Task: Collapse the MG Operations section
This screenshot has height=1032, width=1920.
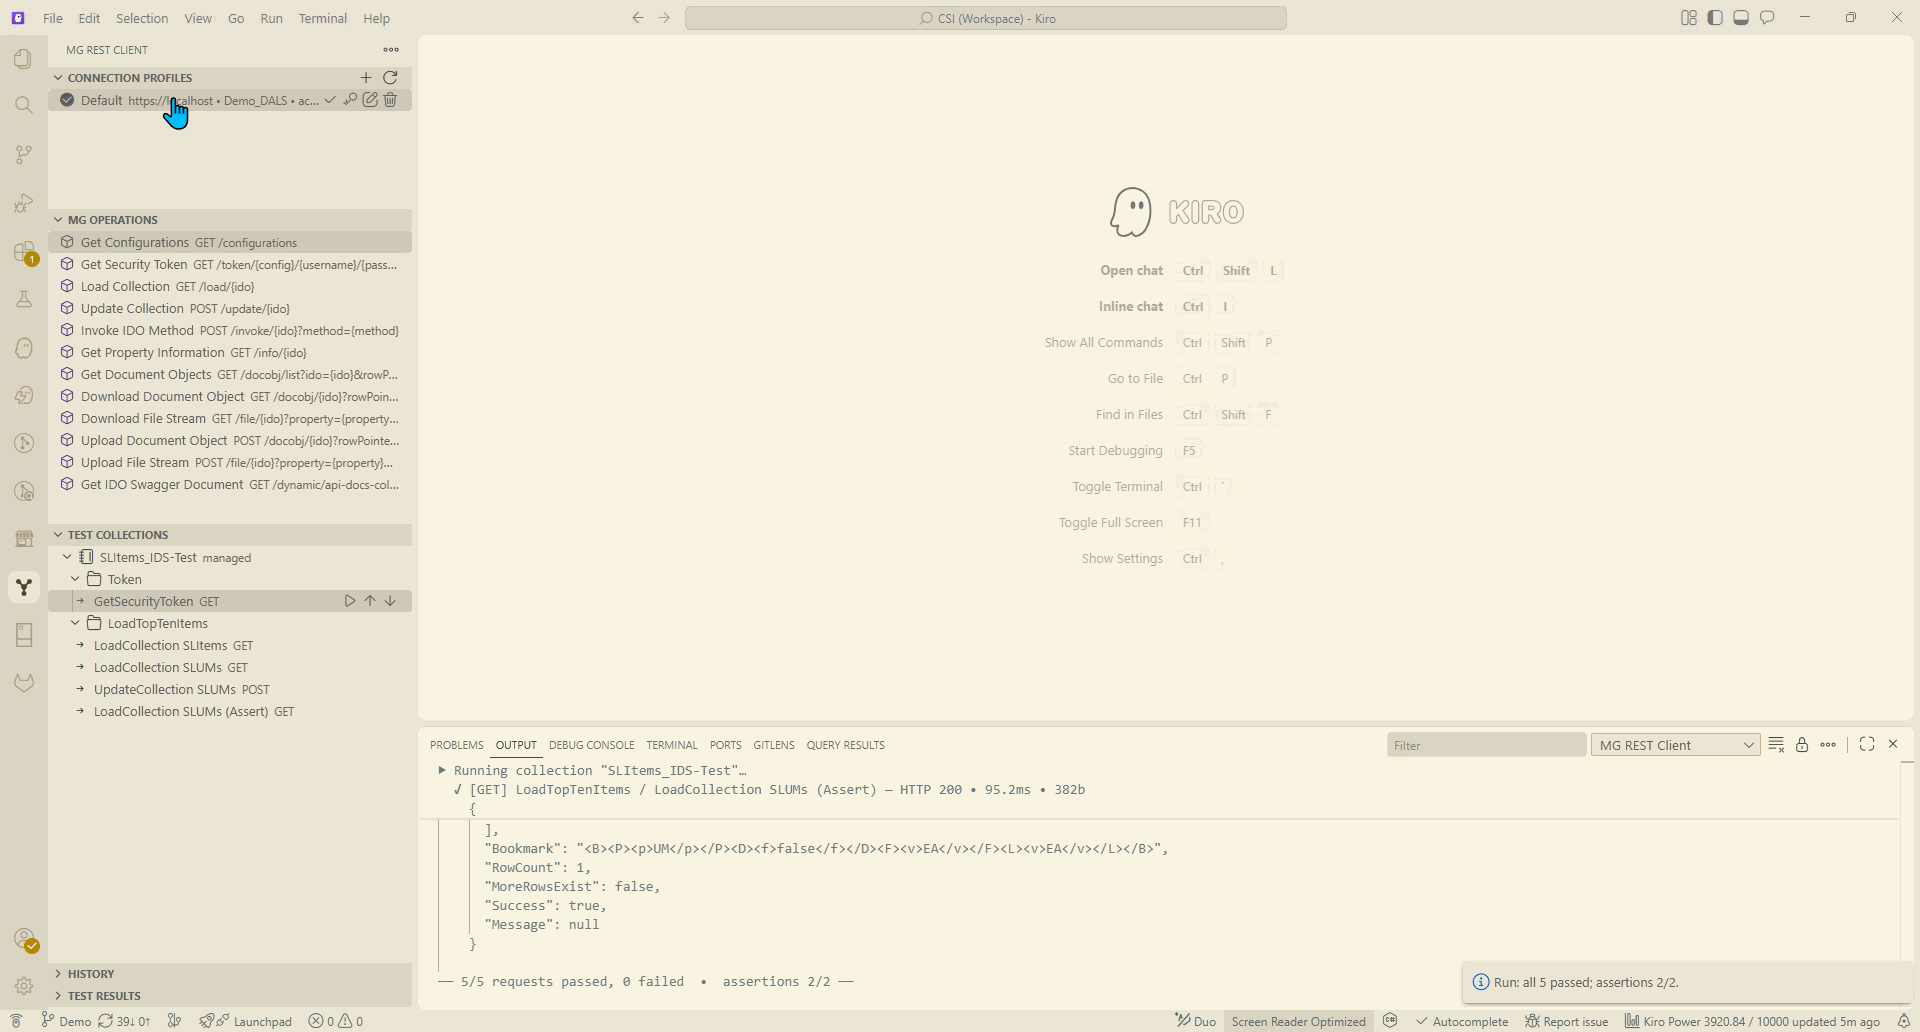Action: (58, 219)
